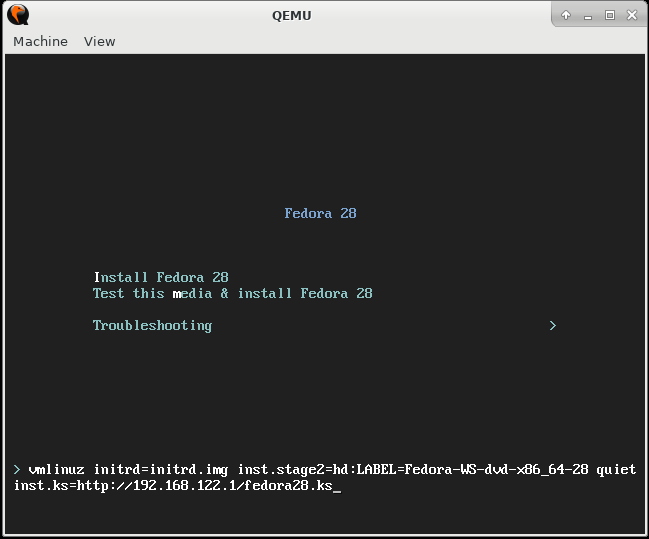Expand Troubleshooting submenu chevron arrow
Image resolution: width=649 pixels, height=539 pixels.
tap(553, 326)
